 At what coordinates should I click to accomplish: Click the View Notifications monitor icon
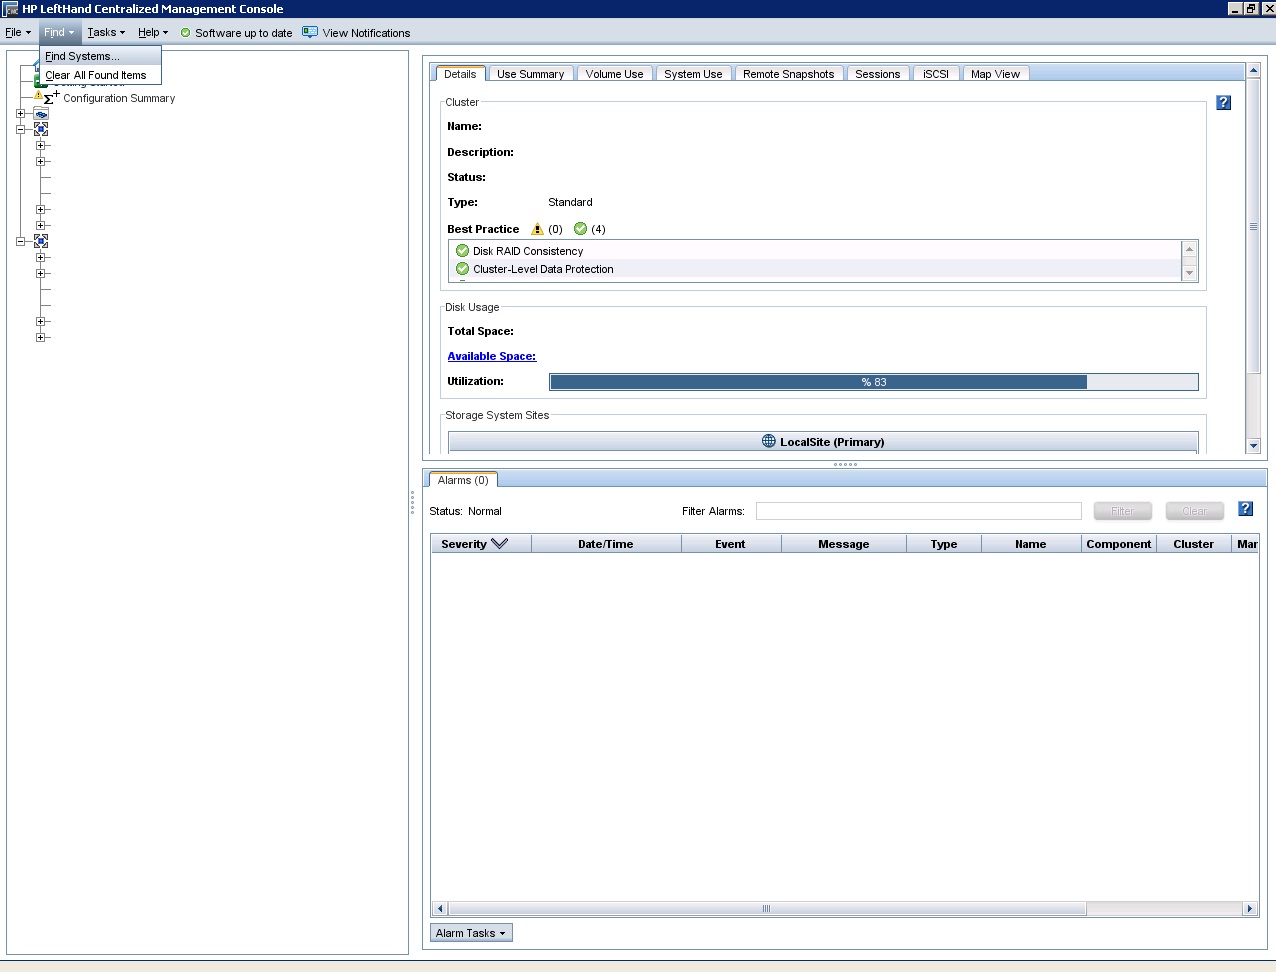(x=310, y=32)
